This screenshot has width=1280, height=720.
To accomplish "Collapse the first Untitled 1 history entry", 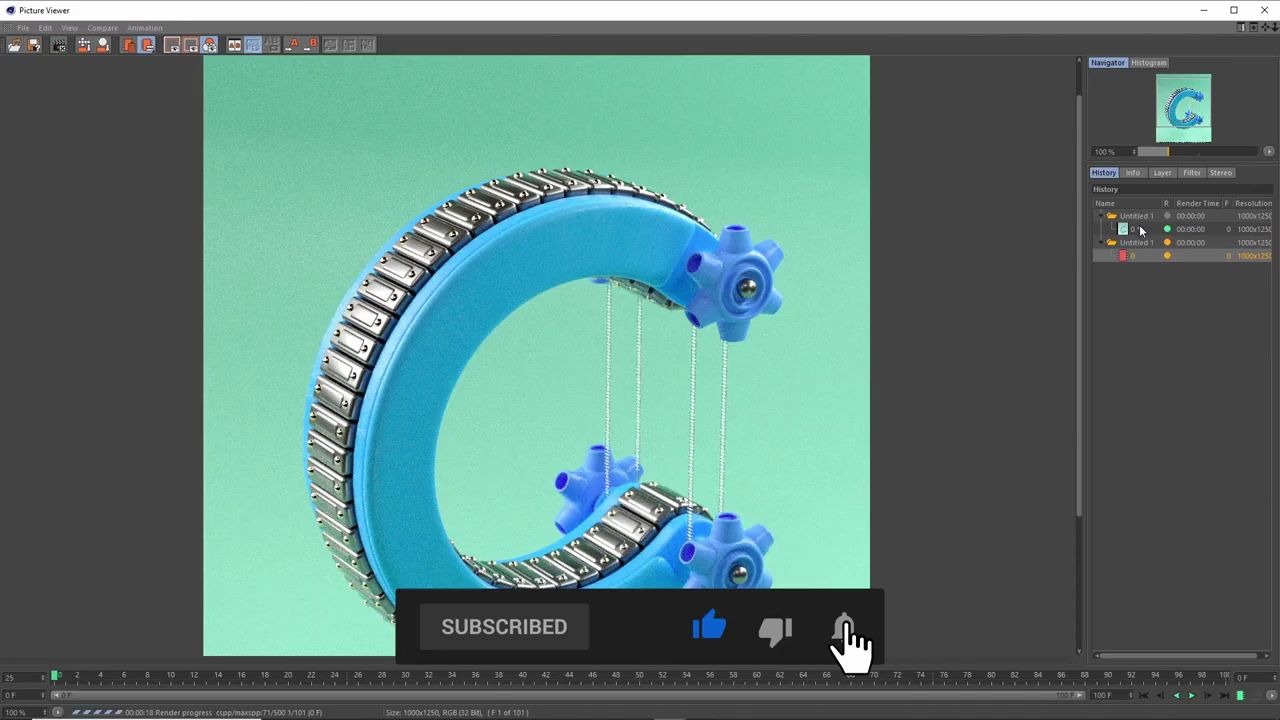I will 1101,216.
